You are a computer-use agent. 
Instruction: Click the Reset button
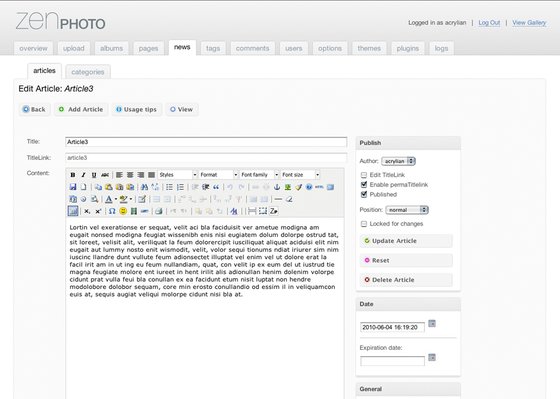pos(406,260)
